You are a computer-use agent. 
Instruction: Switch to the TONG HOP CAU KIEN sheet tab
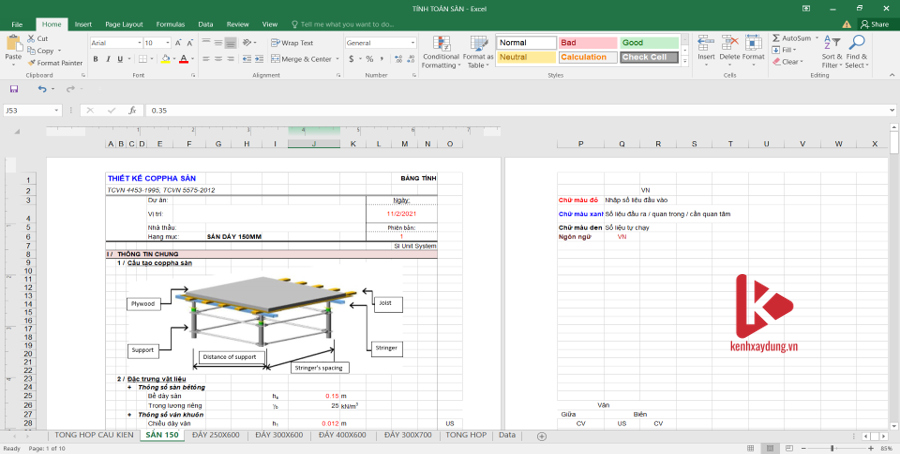click(x=94, y=435)
